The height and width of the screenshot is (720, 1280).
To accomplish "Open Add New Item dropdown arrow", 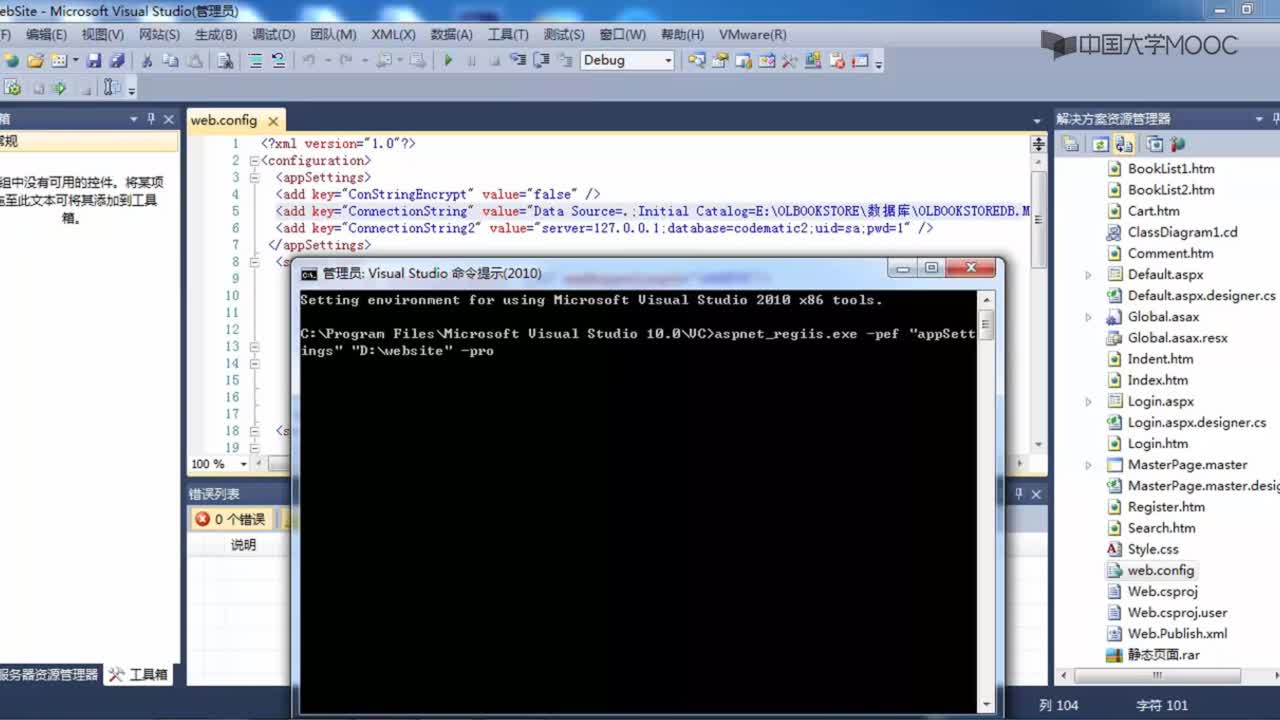I will pos(75,61).
